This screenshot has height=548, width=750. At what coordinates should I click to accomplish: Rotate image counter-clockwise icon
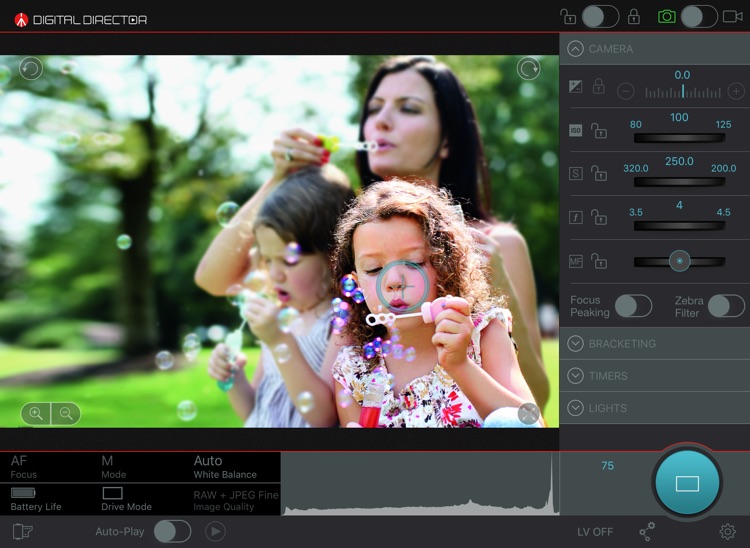click(31, 68)
